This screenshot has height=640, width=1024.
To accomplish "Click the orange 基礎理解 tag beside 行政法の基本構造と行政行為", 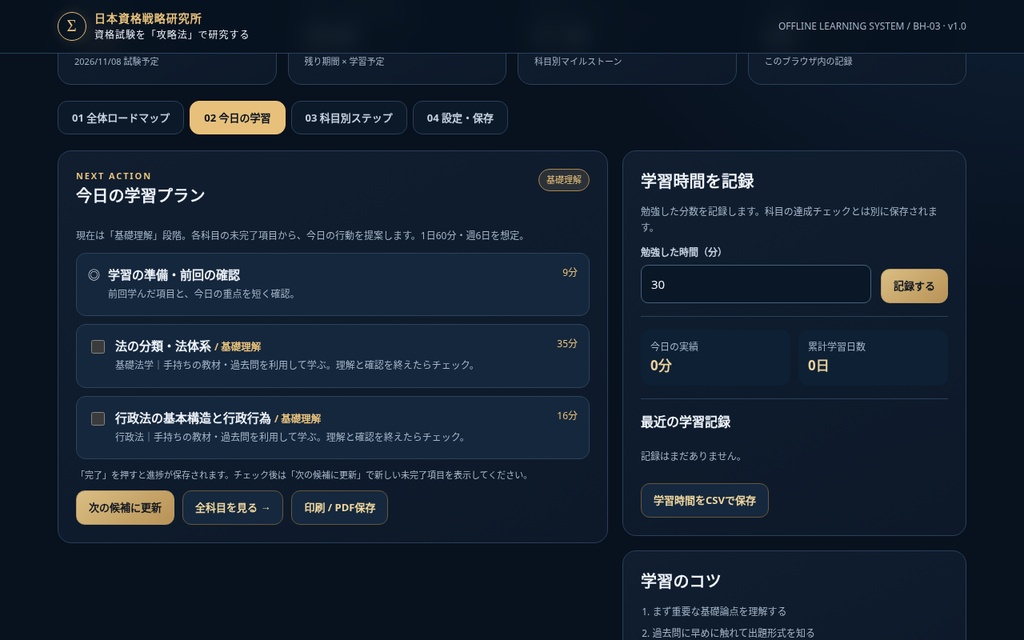I will 301,419.
